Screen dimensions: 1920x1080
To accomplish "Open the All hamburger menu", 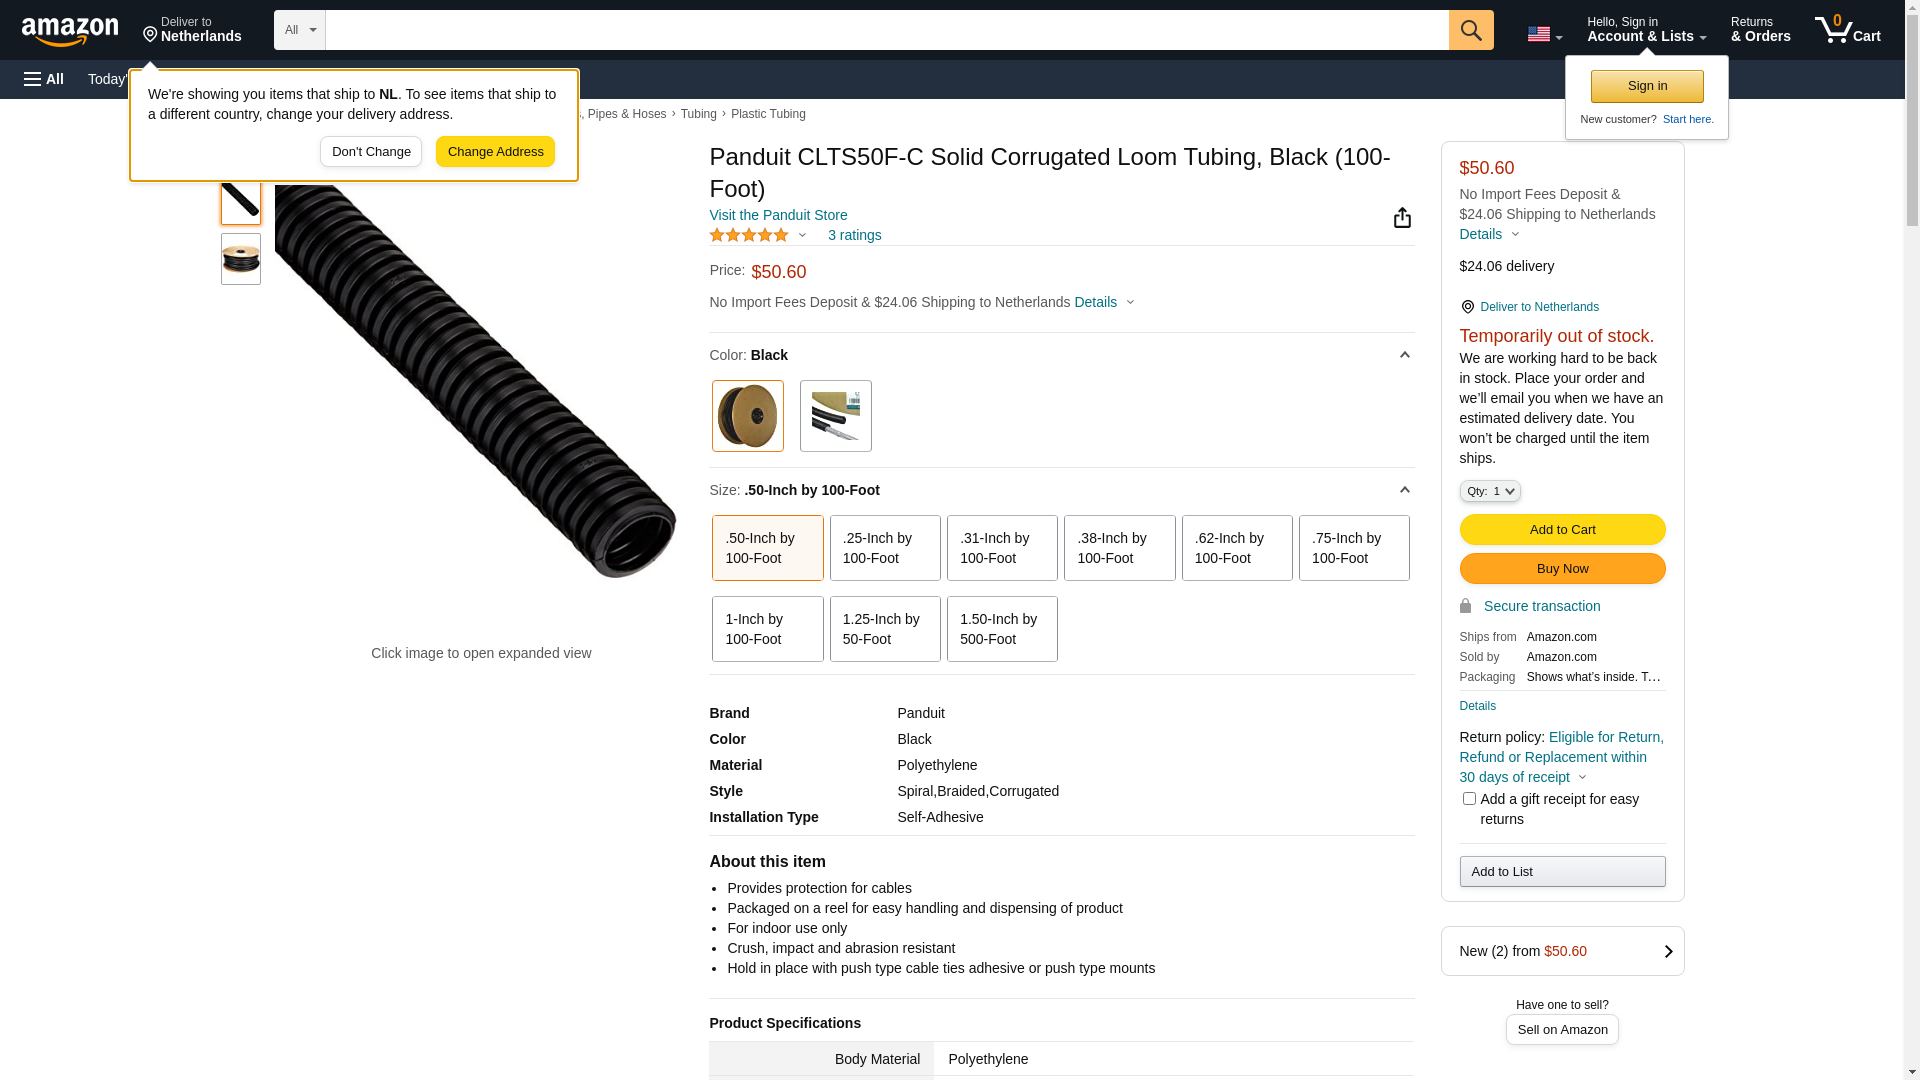I will coord(44,79).
